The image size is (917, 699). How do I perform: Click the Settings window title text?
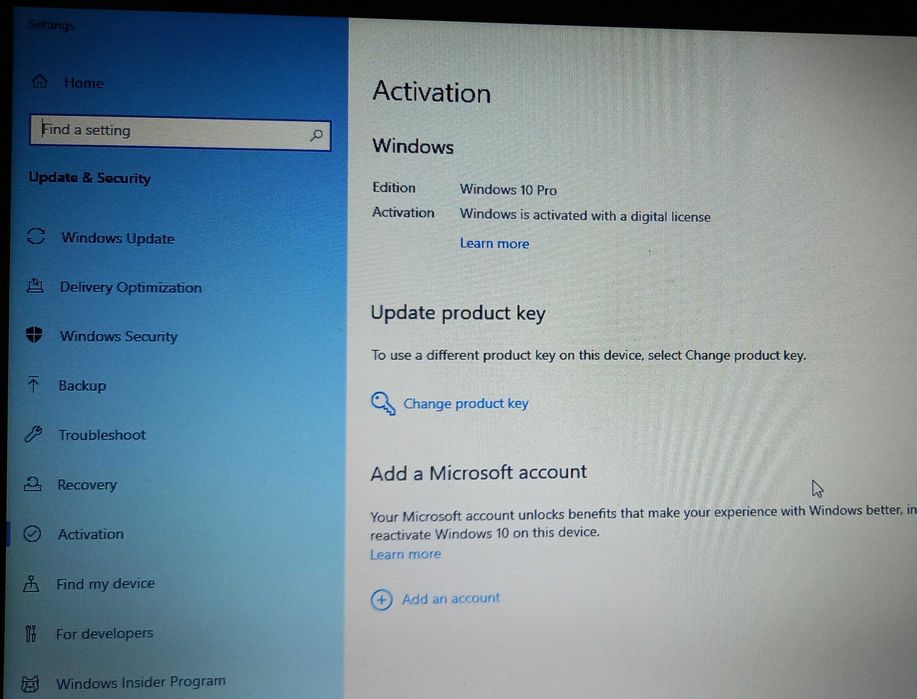coord(51,25)
